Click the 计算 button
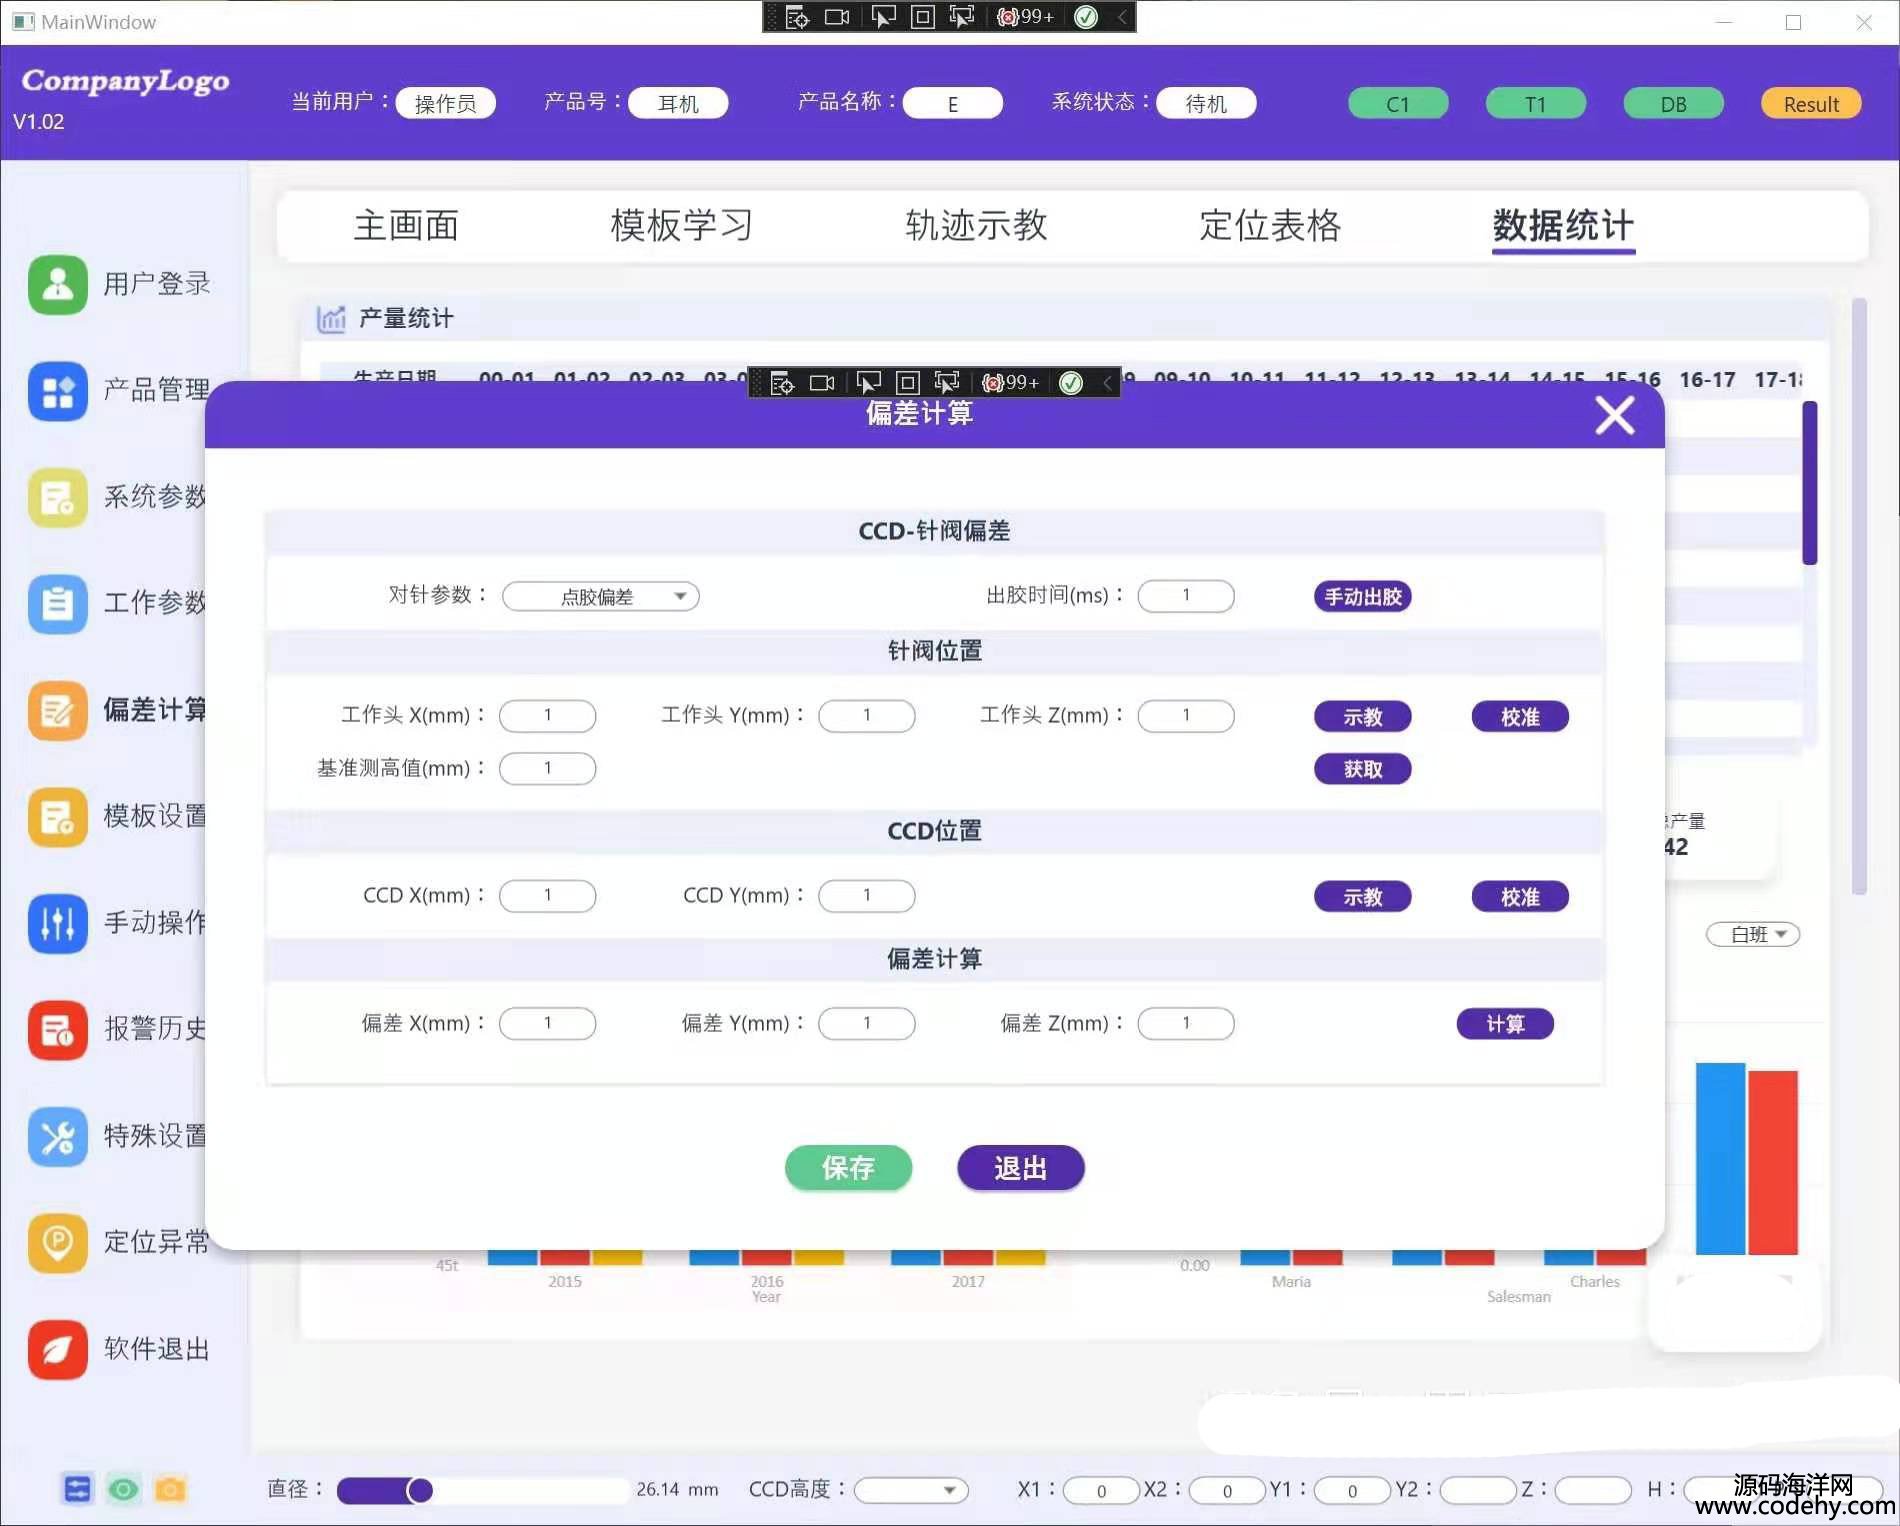 [1505, 1023]
